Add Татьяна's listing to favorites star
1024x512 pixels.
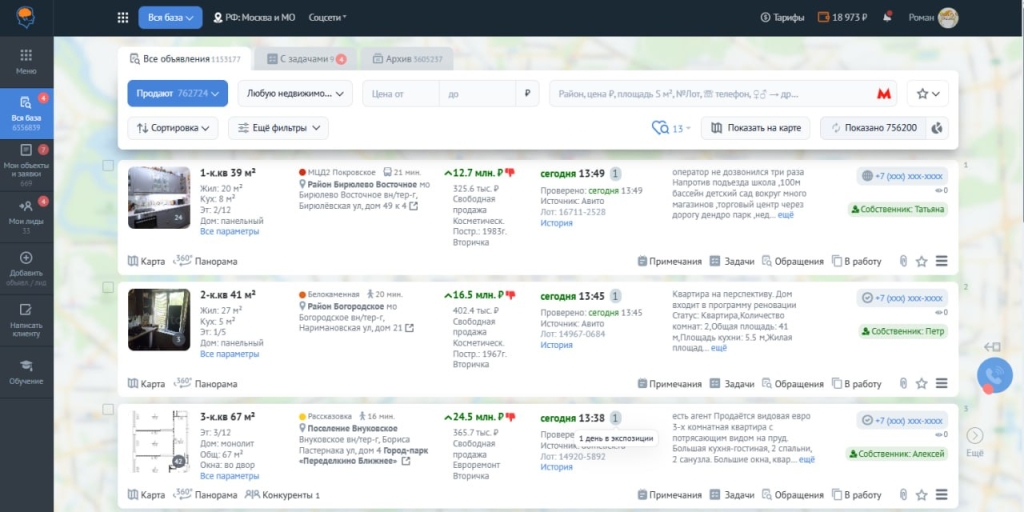tap(921, 261)
